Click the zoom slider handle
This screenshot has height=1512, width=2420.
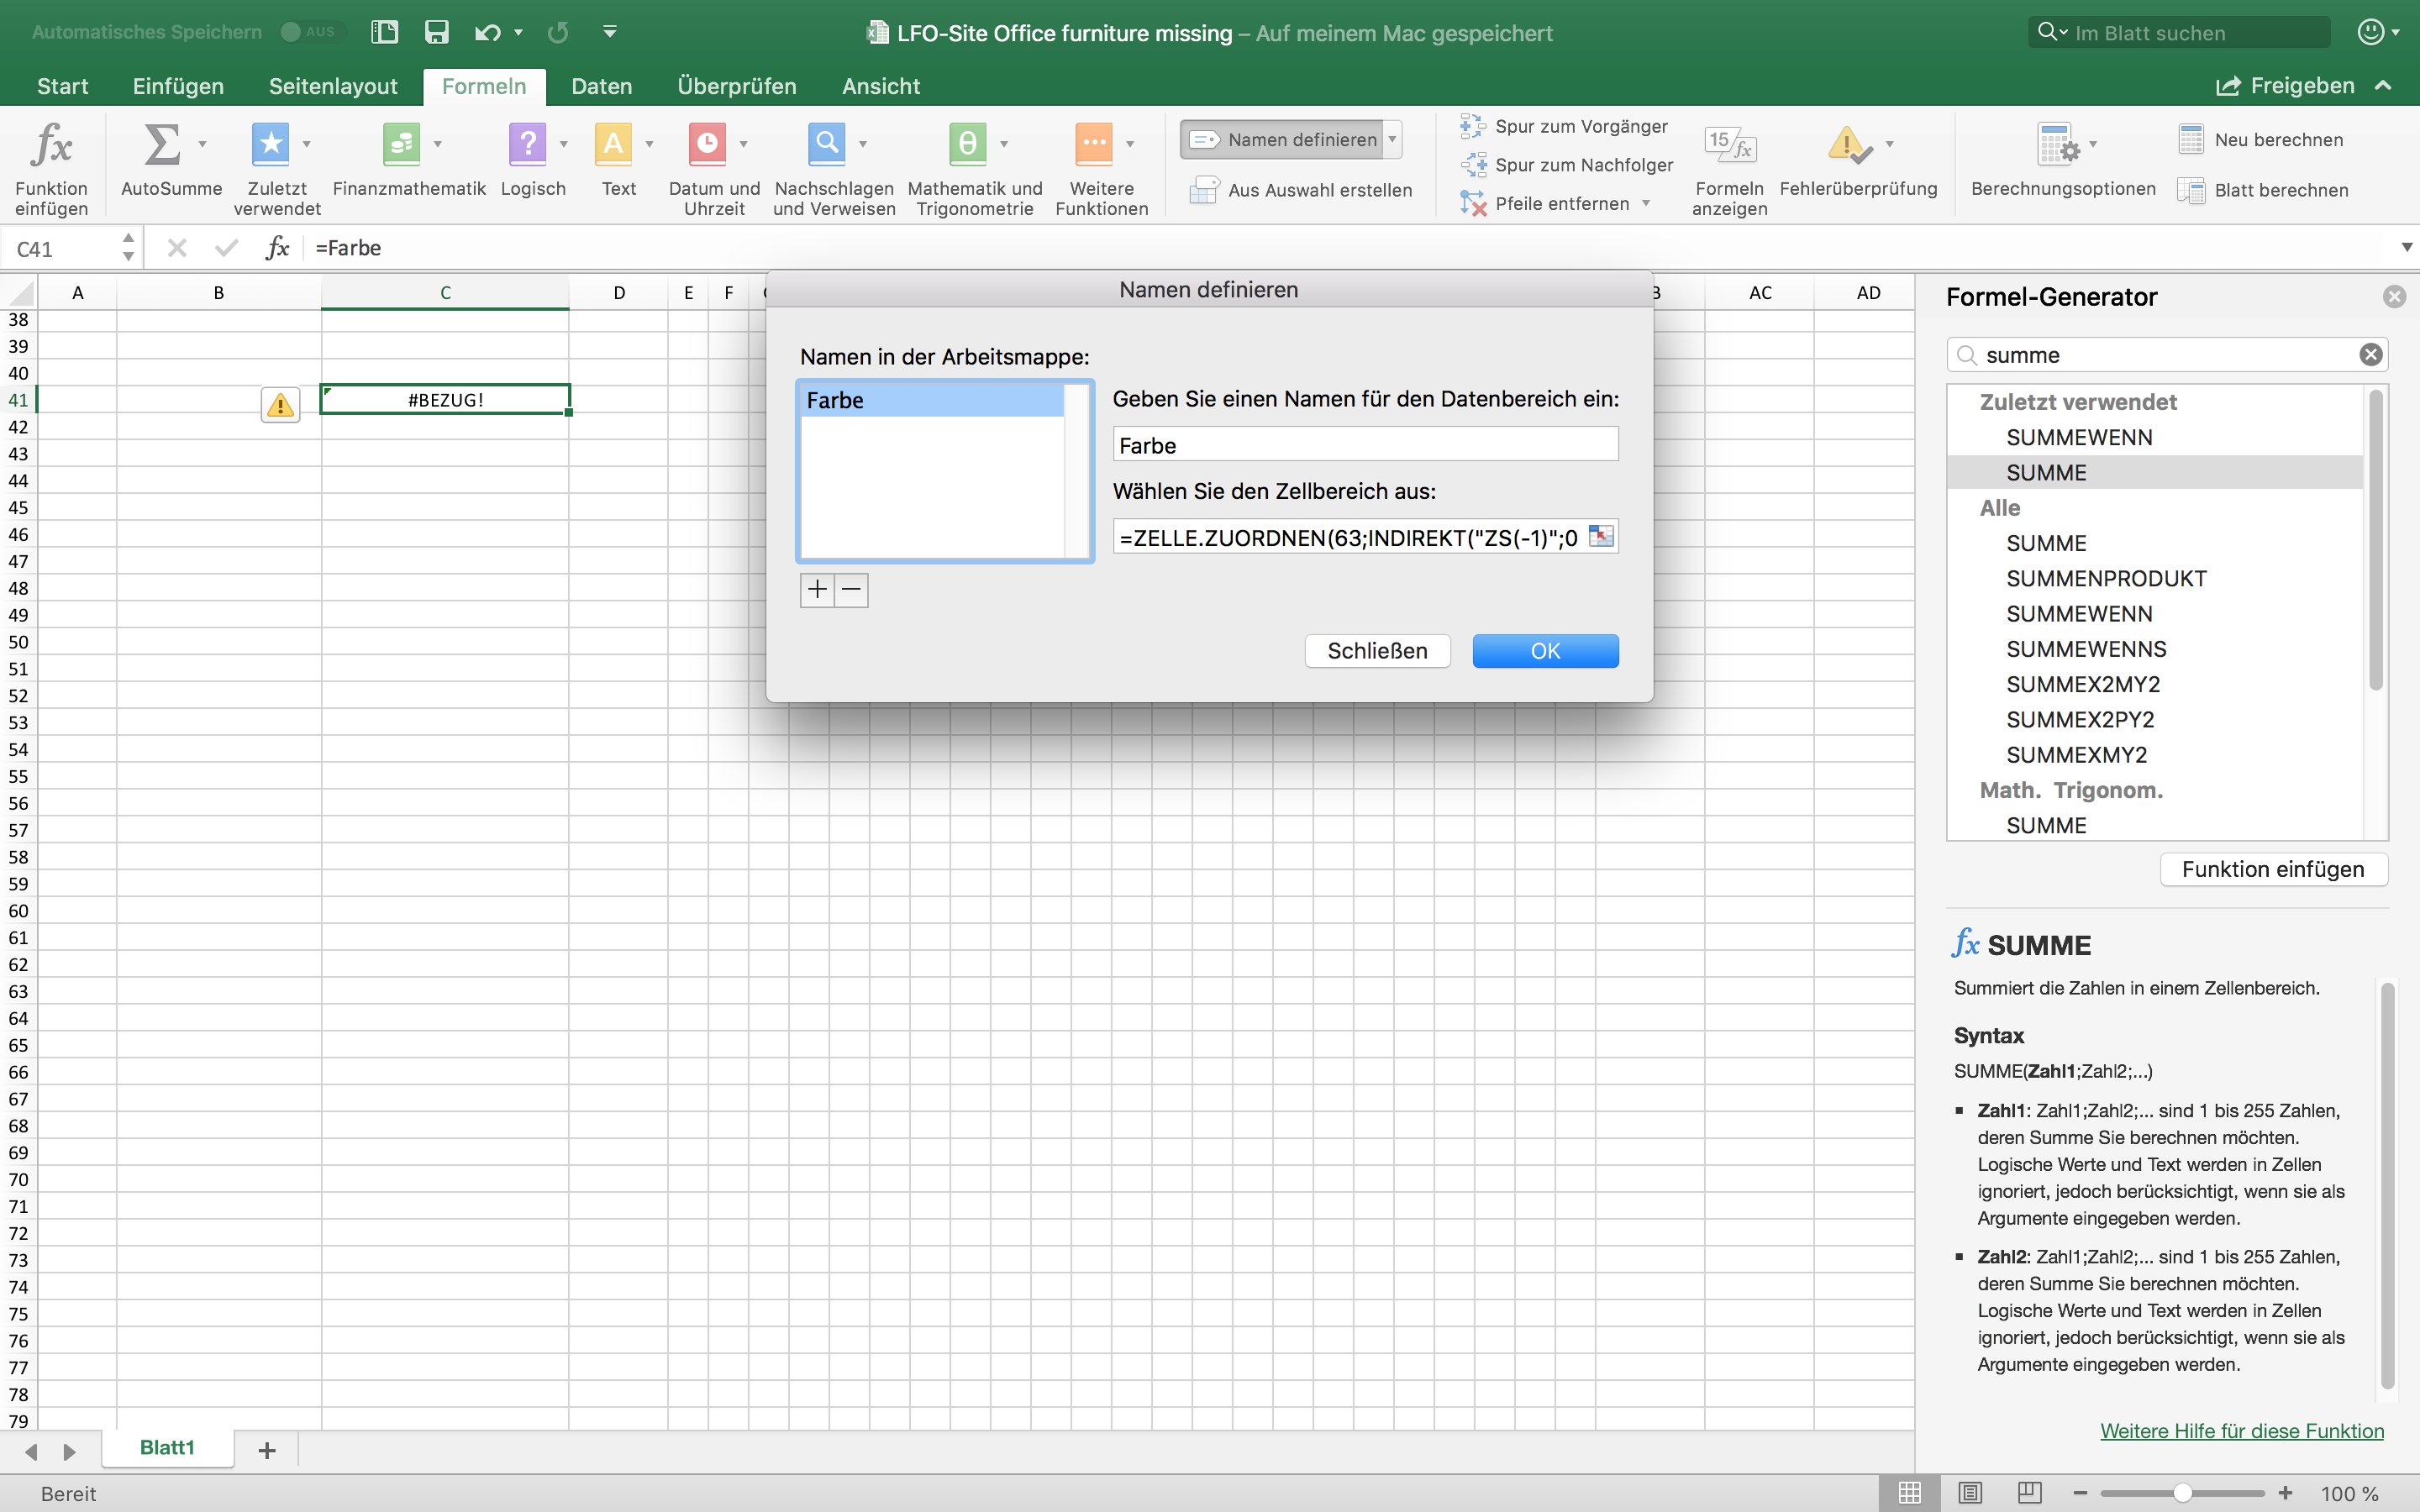click(x=2182, y=1493)
